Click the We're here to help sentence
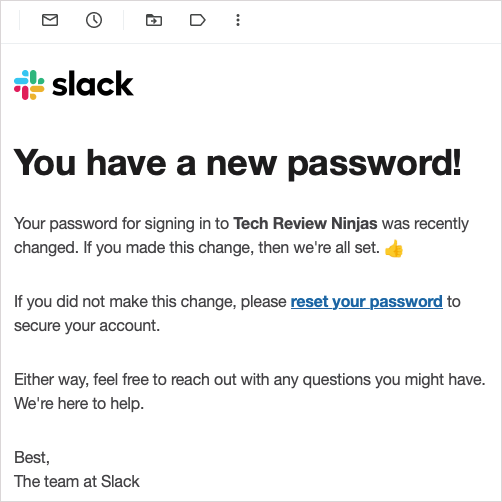The image size is (502, 502). pos(79,403)
